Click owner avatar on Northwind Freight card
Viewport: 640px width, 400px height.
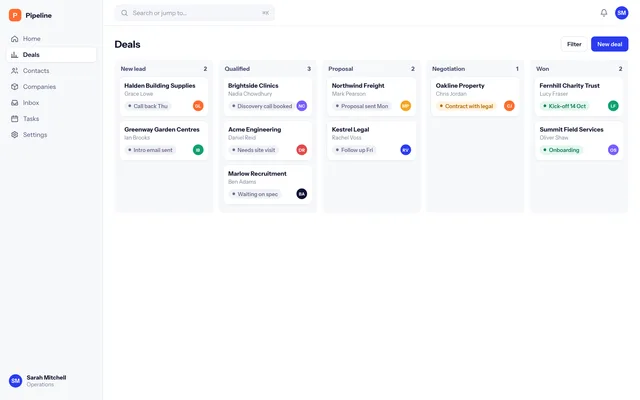click(405, 106)
